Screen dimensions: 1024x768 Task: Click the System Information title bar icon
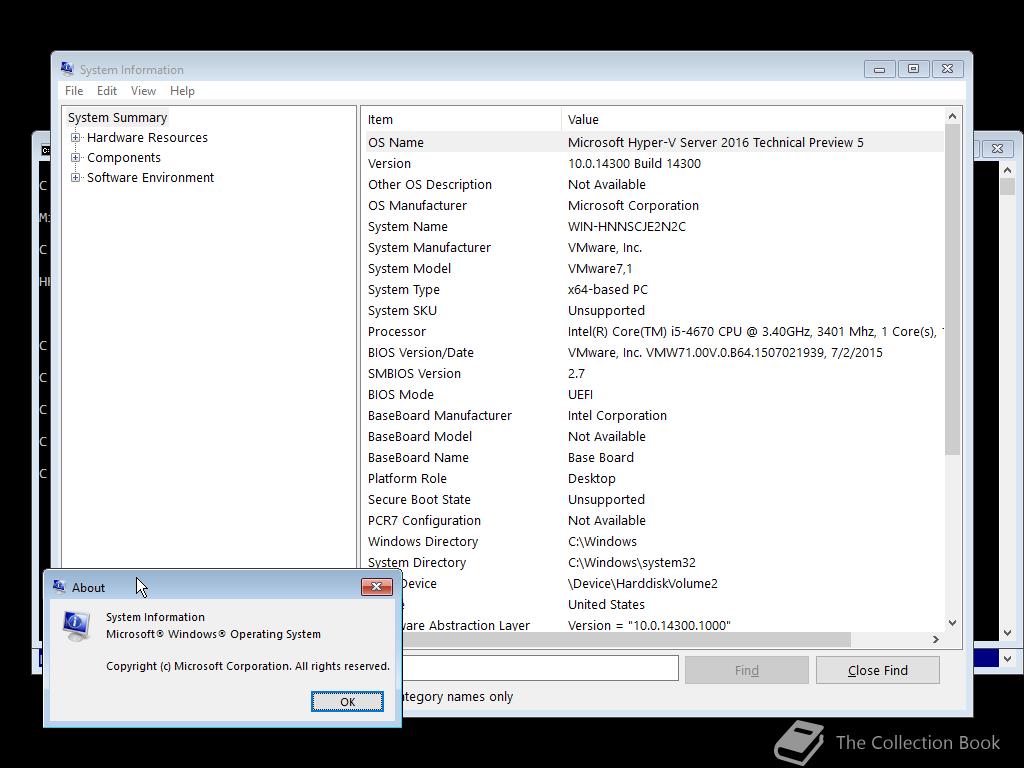point(67,69)
